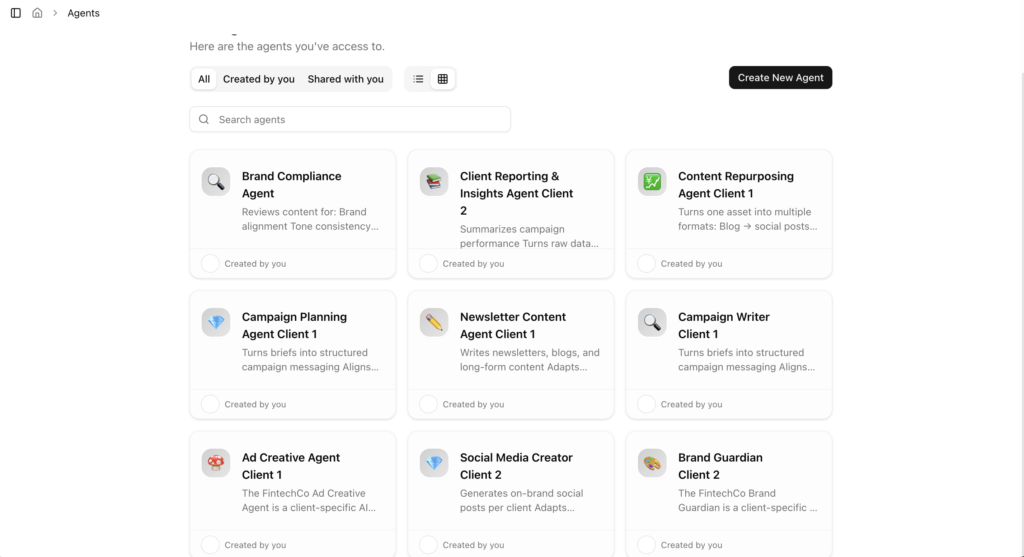The width and height of the screenshot is (1024, 557).
Task: Click the Ad Creative mushroom icon
Action: (215, 463)
